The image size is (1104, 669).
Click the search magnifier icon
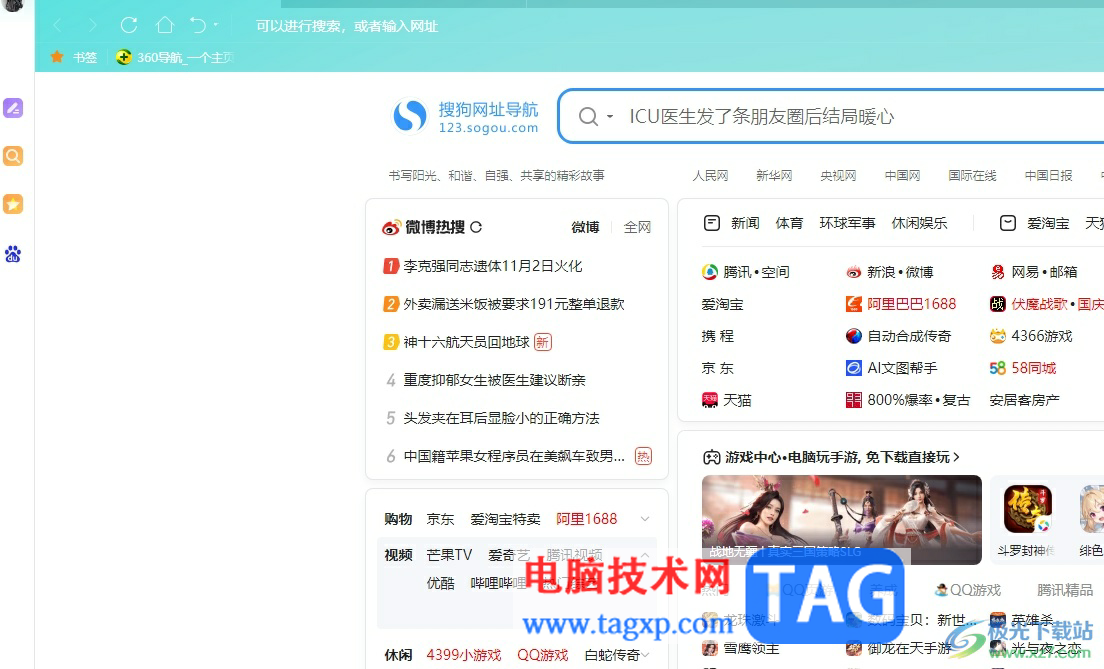[x=588, y=116]
